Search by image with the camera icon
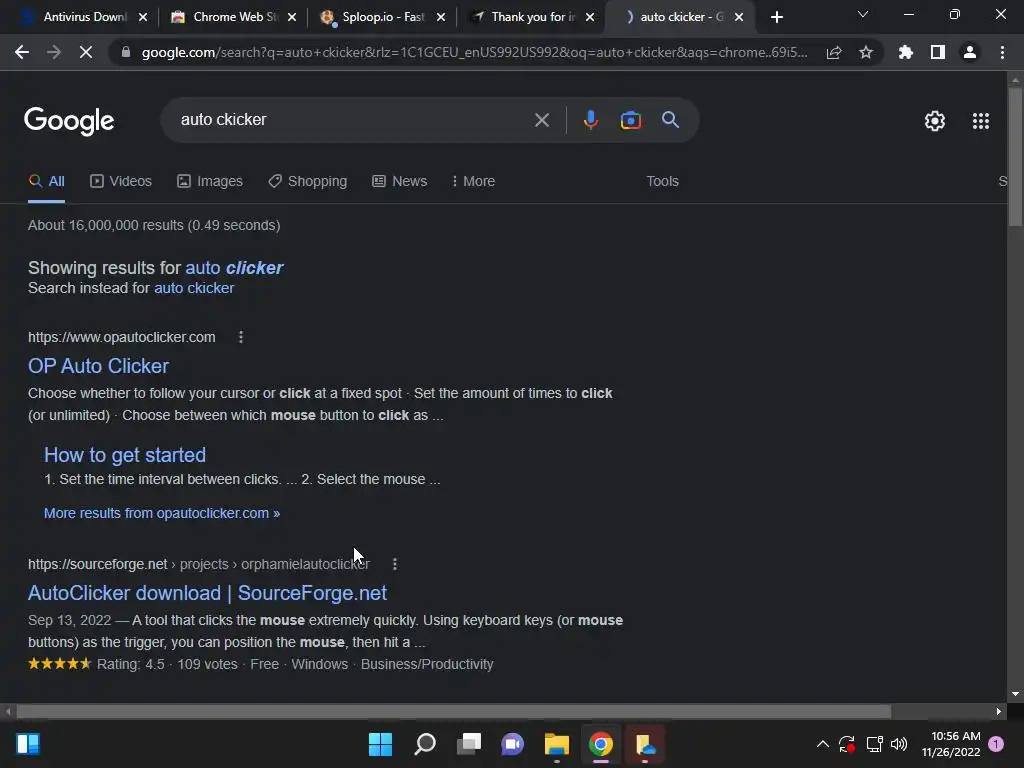 [x=630, y=120]
